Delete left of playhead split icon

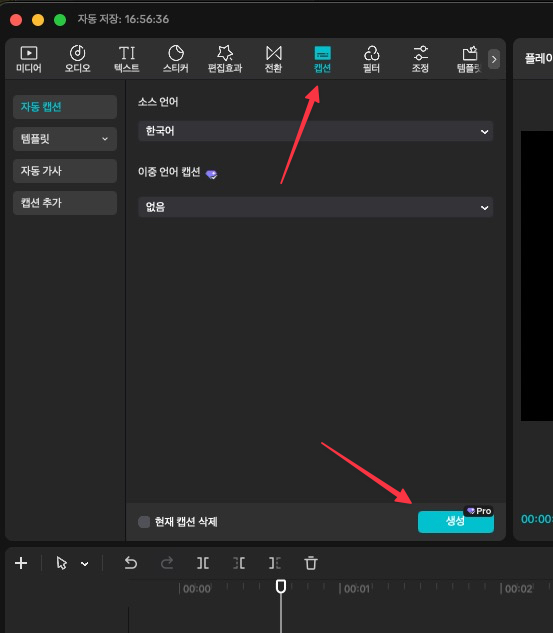(239, 563)
